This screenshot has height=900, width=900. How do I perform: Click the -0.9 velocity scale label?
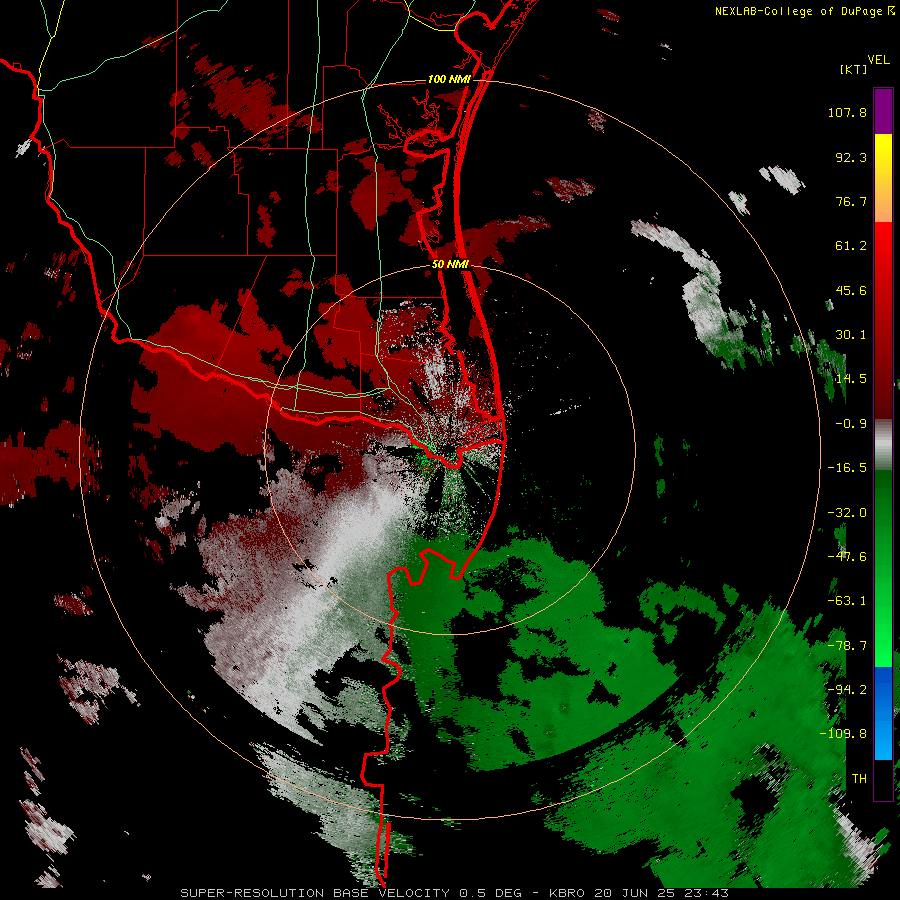click(x=851, y=424)
